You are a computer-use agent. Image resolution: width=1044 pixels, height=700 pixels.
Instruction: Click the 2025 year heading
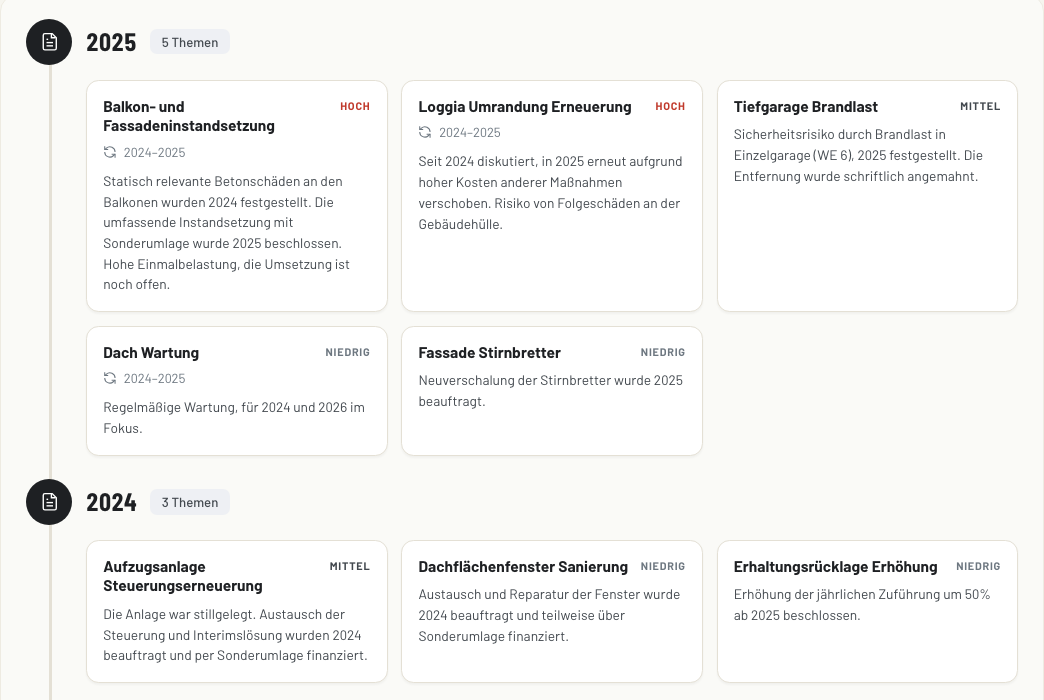click(111, 42)
